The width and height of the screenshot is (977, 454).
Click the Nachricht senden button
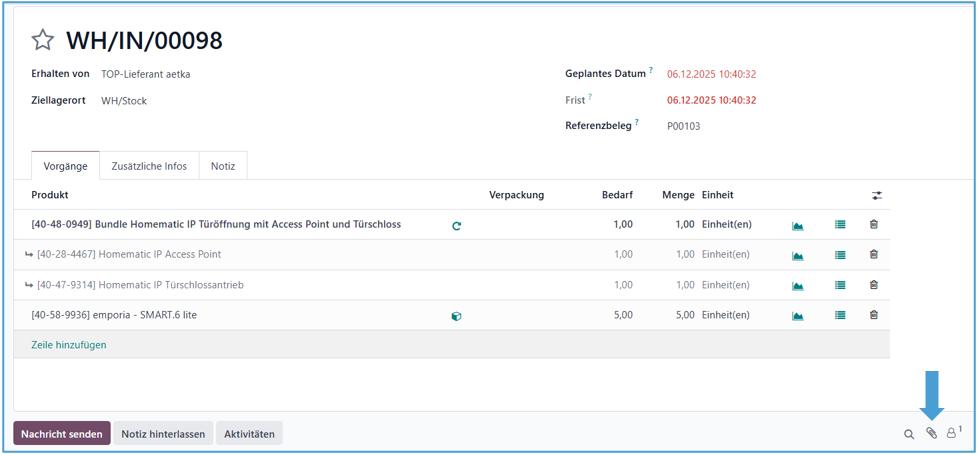[x=61, y=434]
